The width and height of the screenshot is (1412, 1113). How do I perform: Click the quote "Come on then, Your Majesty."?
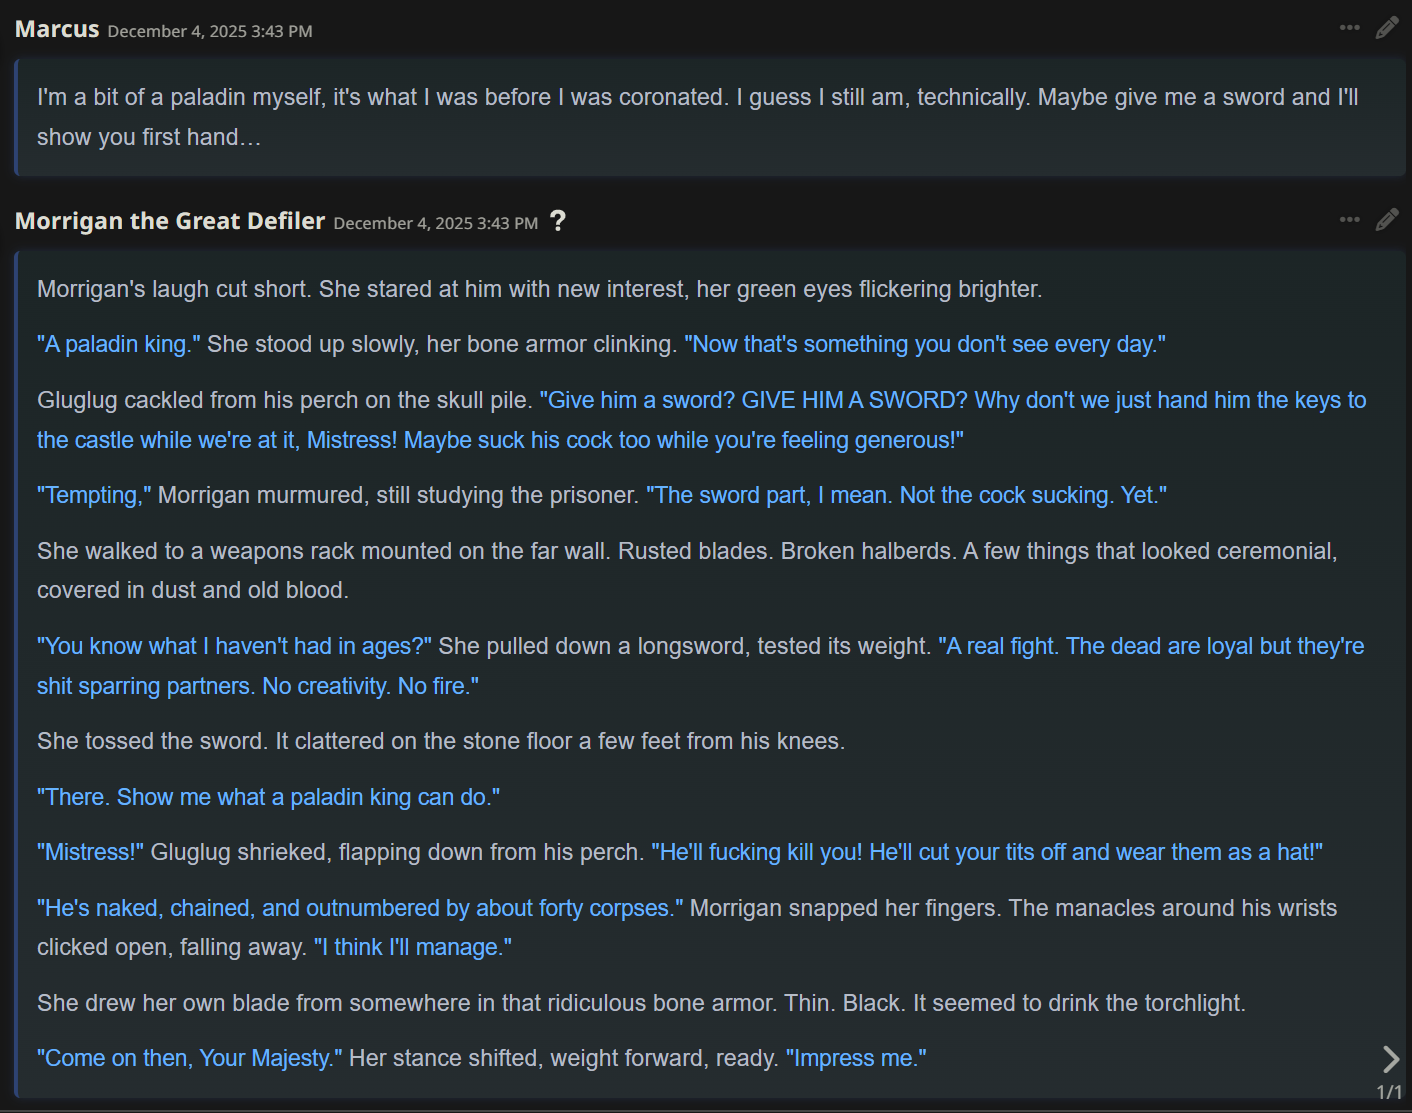[190, 1058]
